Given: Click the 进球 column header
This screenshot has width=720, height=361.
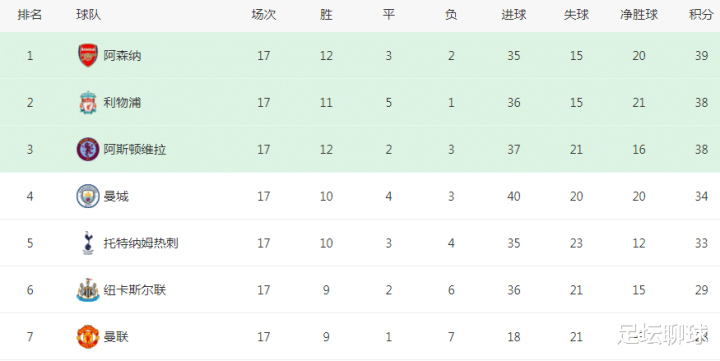Looking at the screenshot, I should (514, 15).
